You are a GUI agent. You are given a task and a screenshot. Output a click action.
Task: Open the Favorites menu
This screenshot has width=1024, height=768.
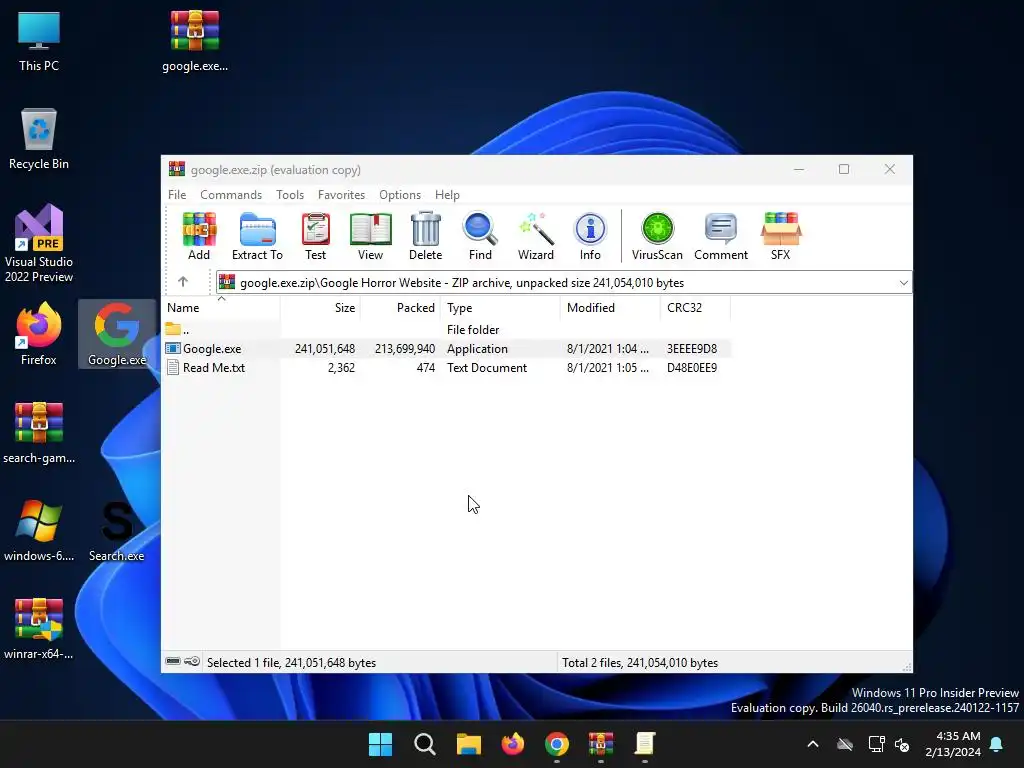[341, 195]
